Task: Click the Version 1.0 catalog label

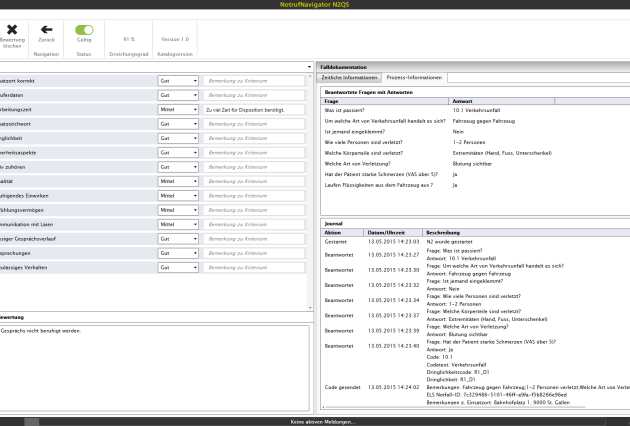Action: [175, 39]
